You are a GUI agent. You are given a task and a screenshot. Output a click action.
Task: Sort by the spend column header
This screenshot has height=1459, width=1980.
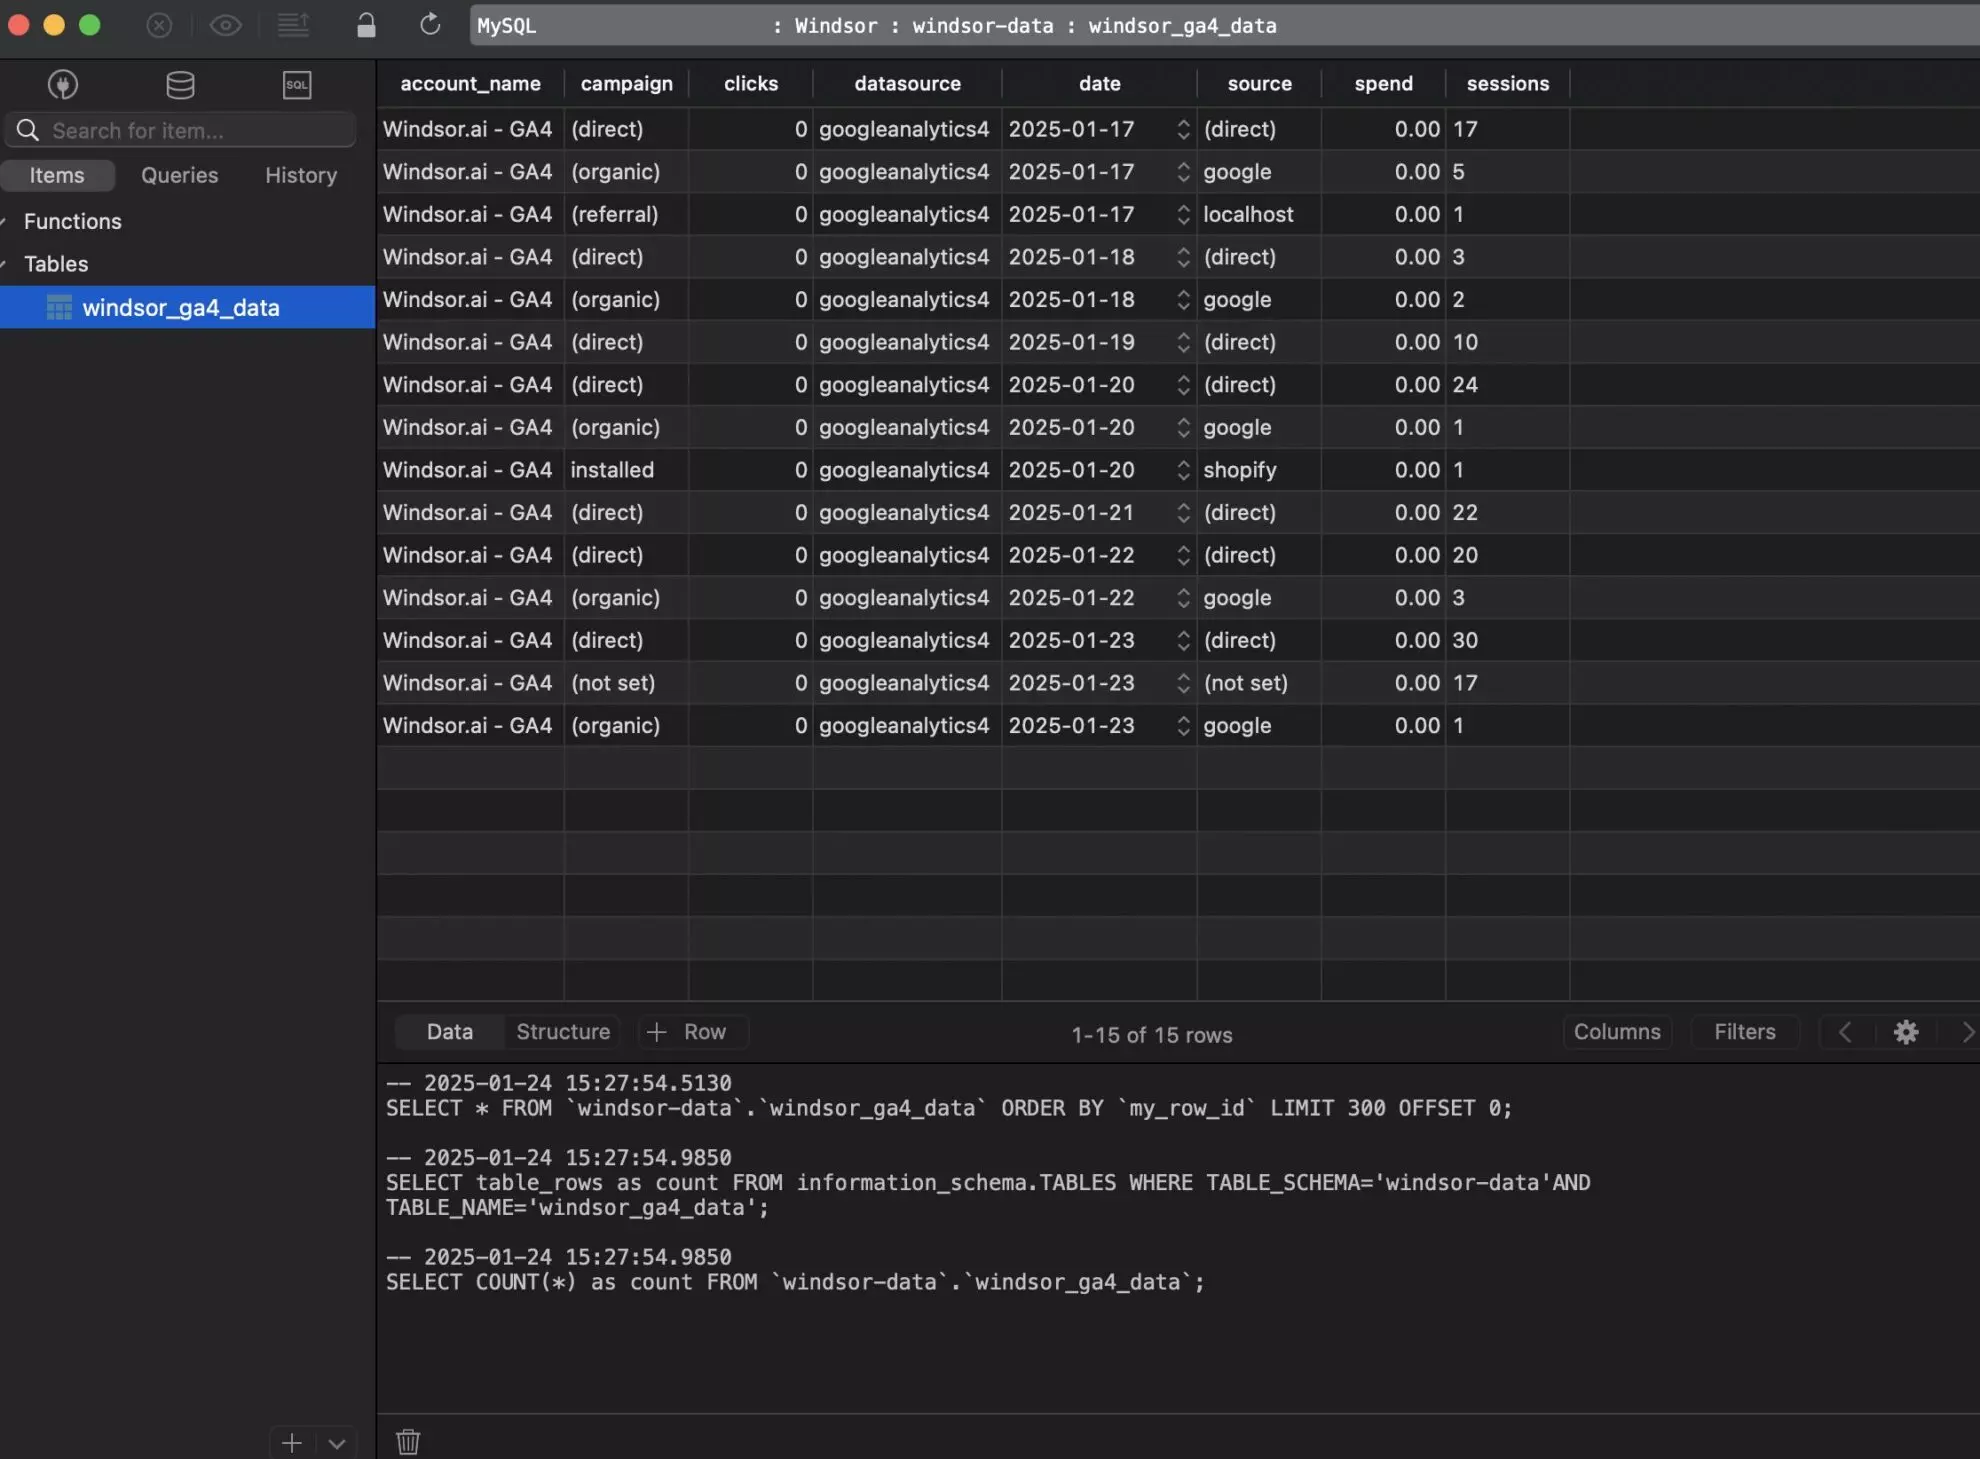[x=1384, y=84]
